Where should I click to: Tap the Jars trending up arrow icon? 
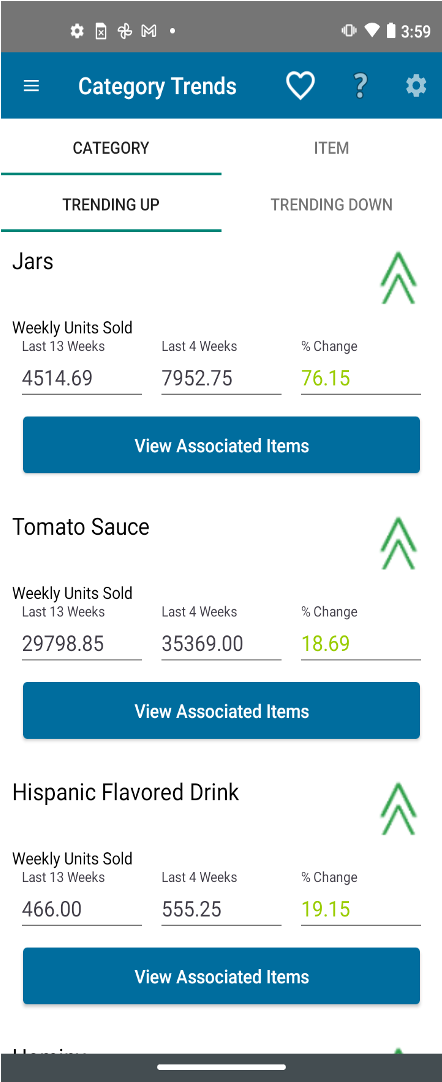tap(399, 278)
